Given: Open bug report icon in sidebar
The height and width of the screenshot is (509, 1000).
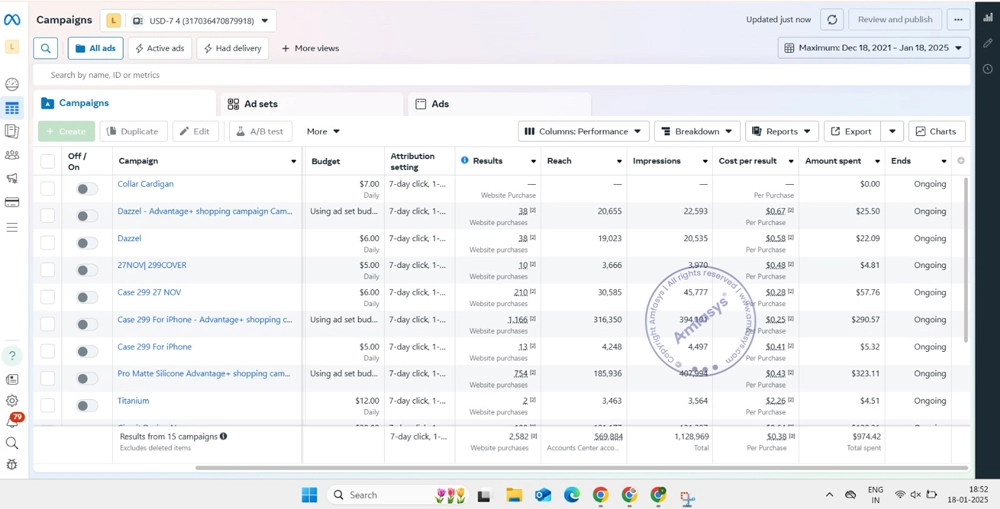Looking at the screenshot, I should click(11, 464).
